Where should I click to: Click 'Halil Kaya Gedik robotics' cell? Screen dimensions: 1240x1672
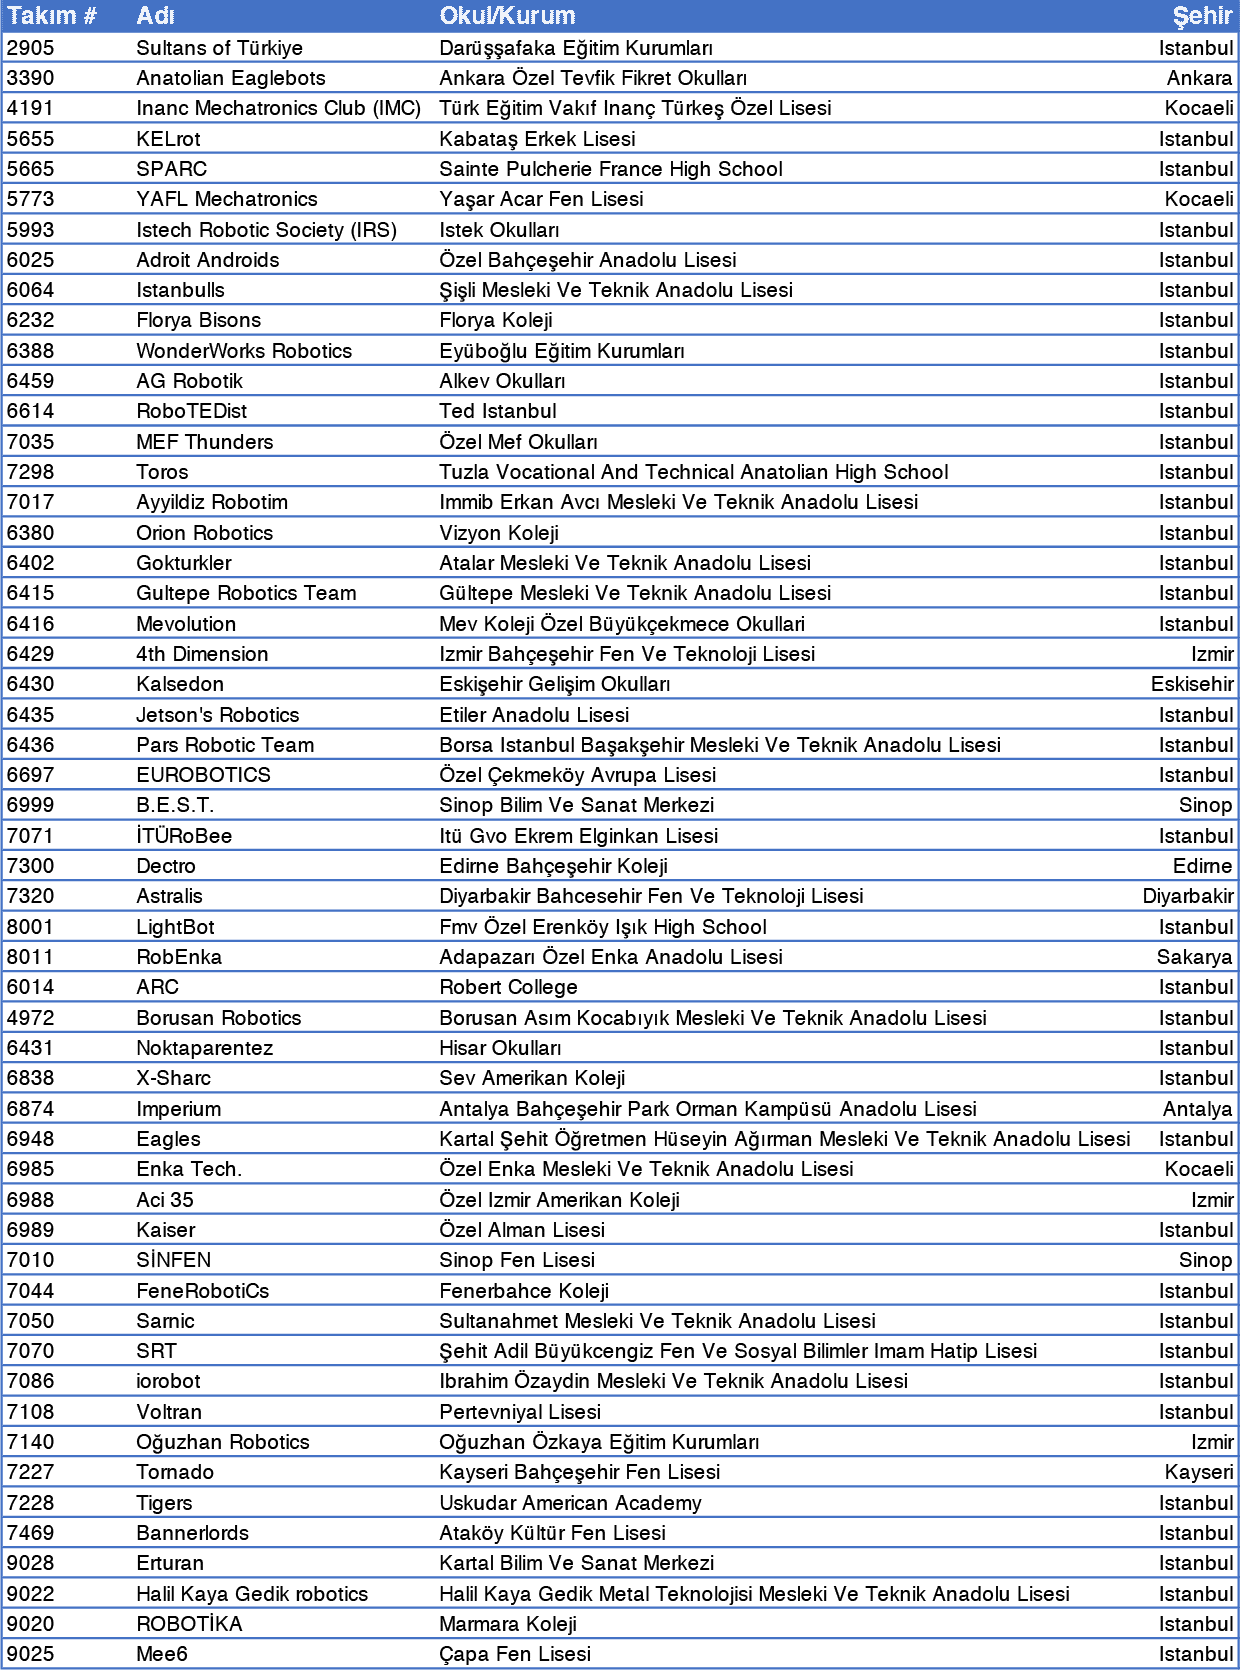252,1594
